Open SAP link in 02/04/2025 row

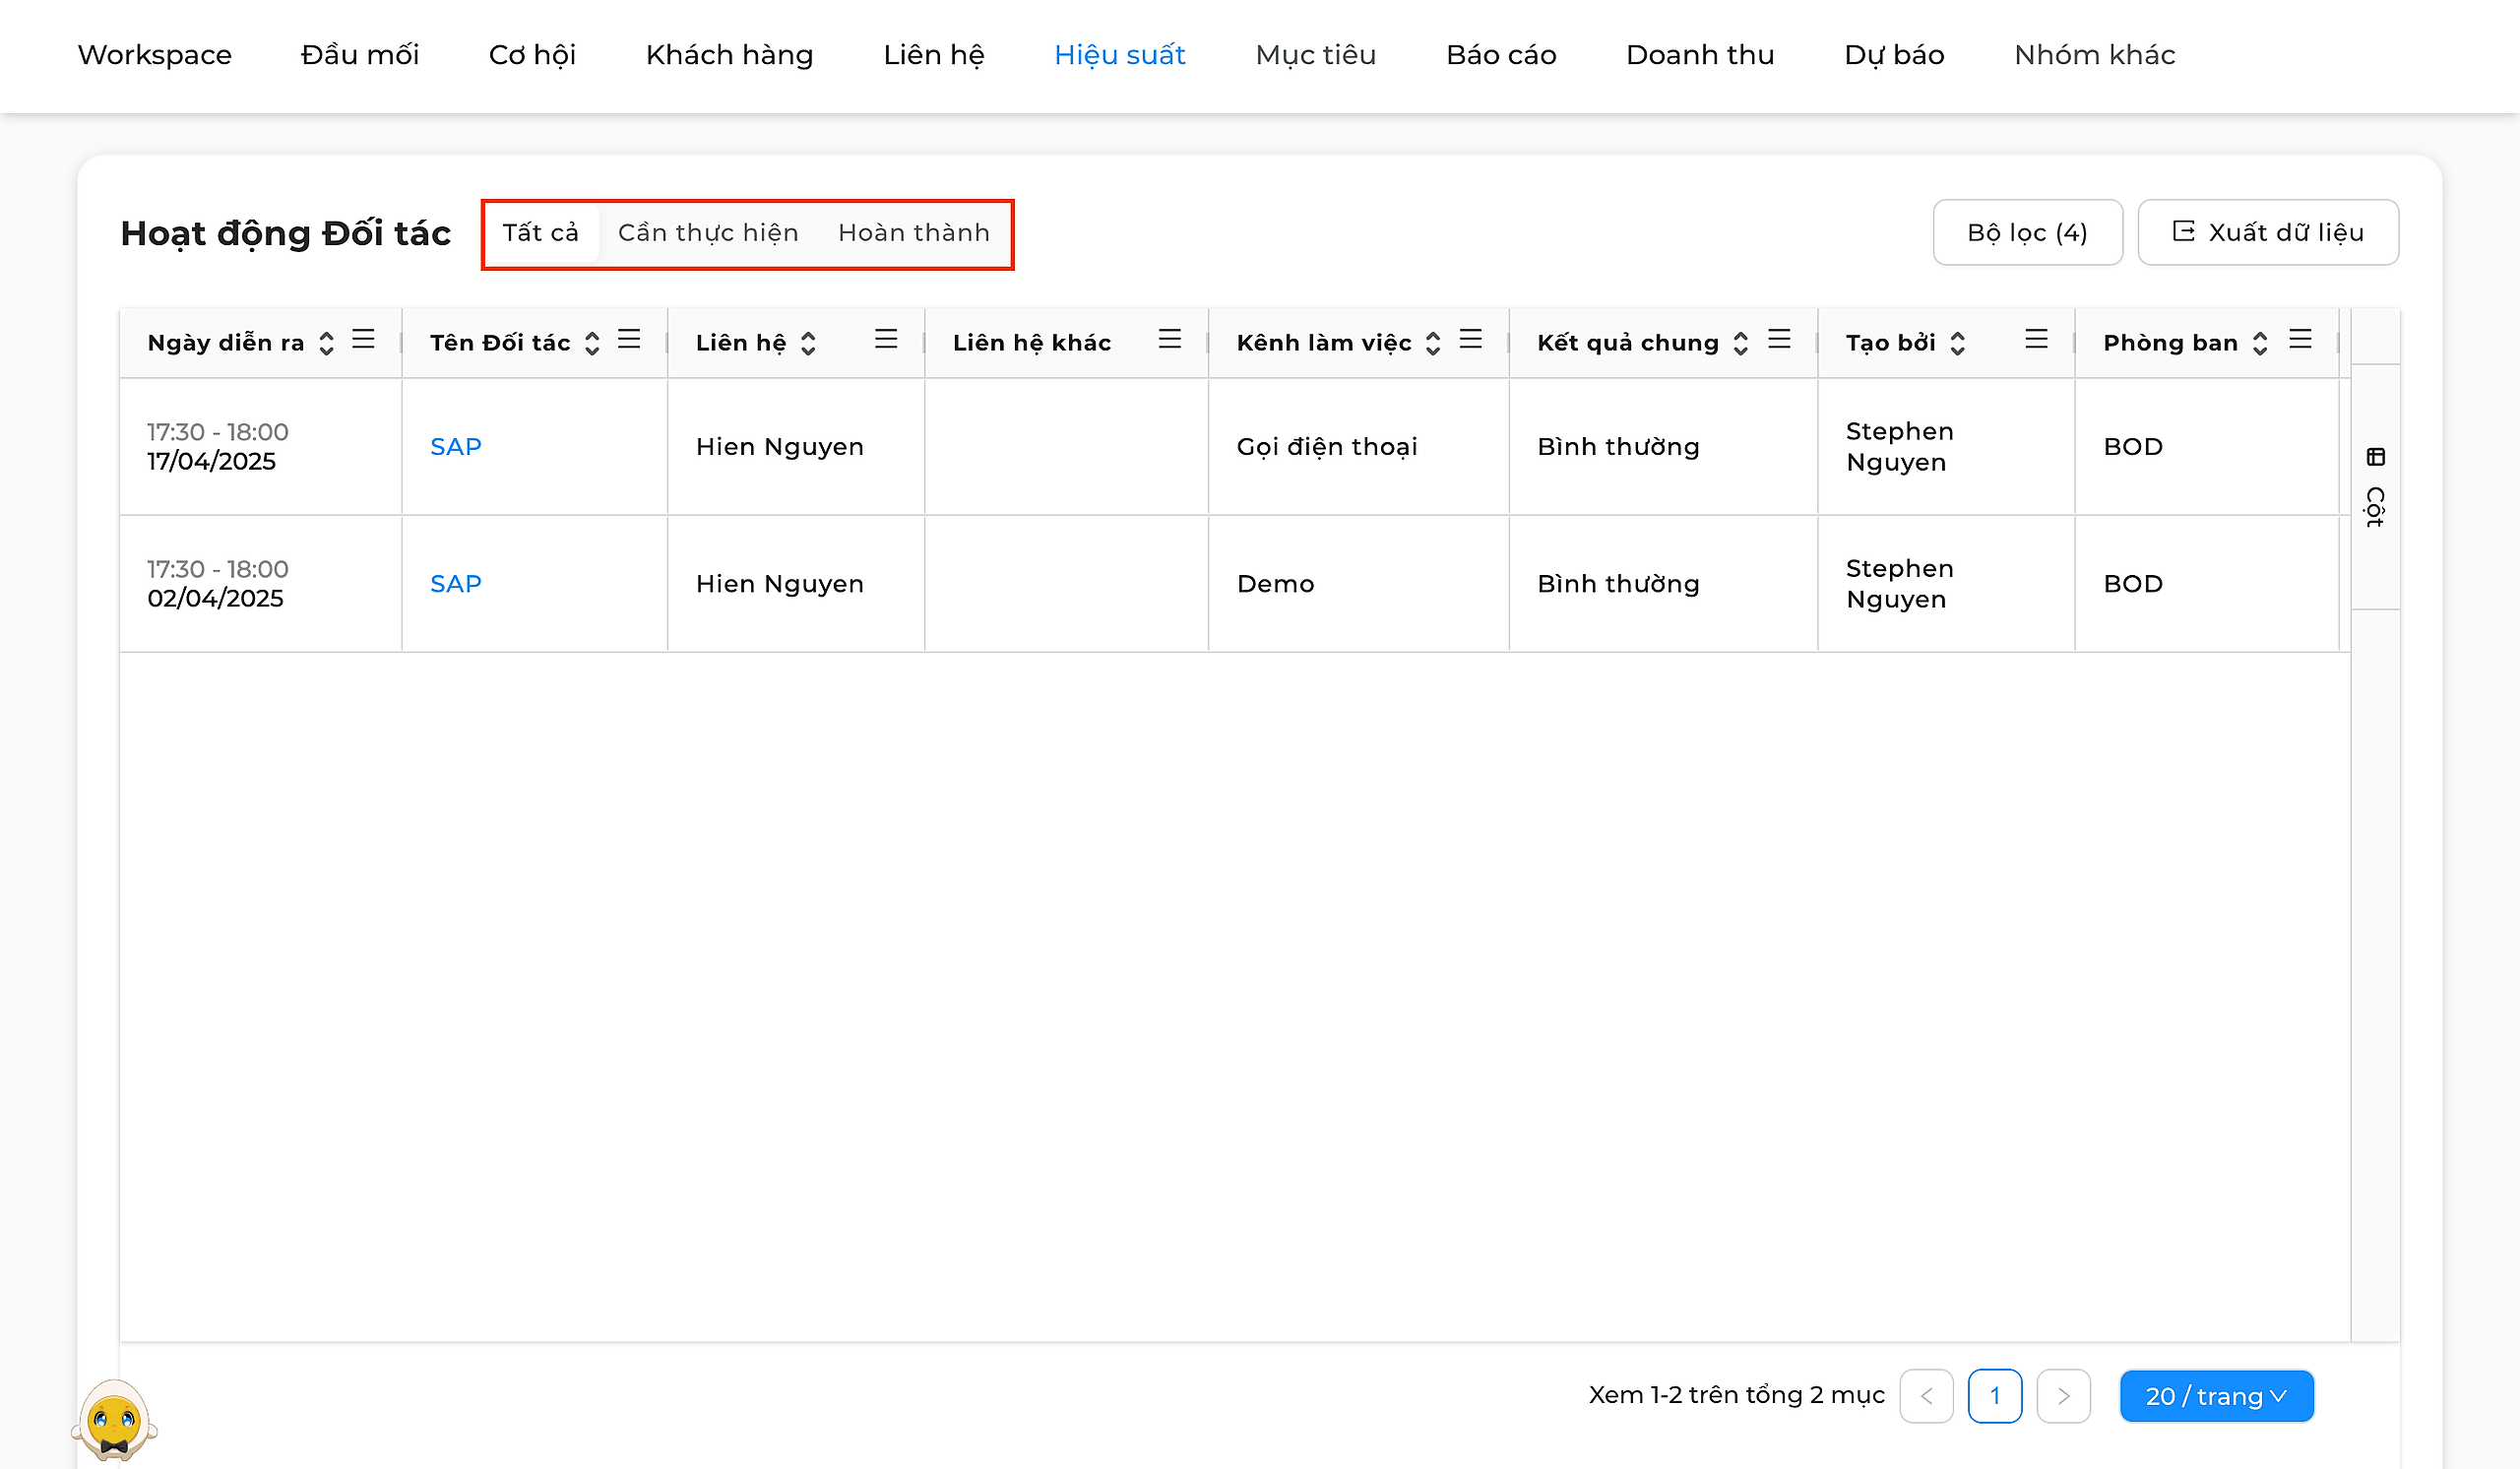tap(455, 584)
